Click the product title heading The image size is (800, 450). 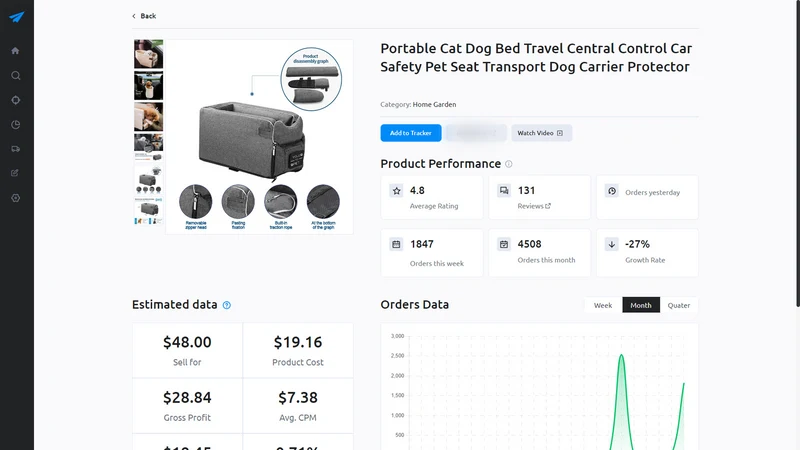point(536,58)
